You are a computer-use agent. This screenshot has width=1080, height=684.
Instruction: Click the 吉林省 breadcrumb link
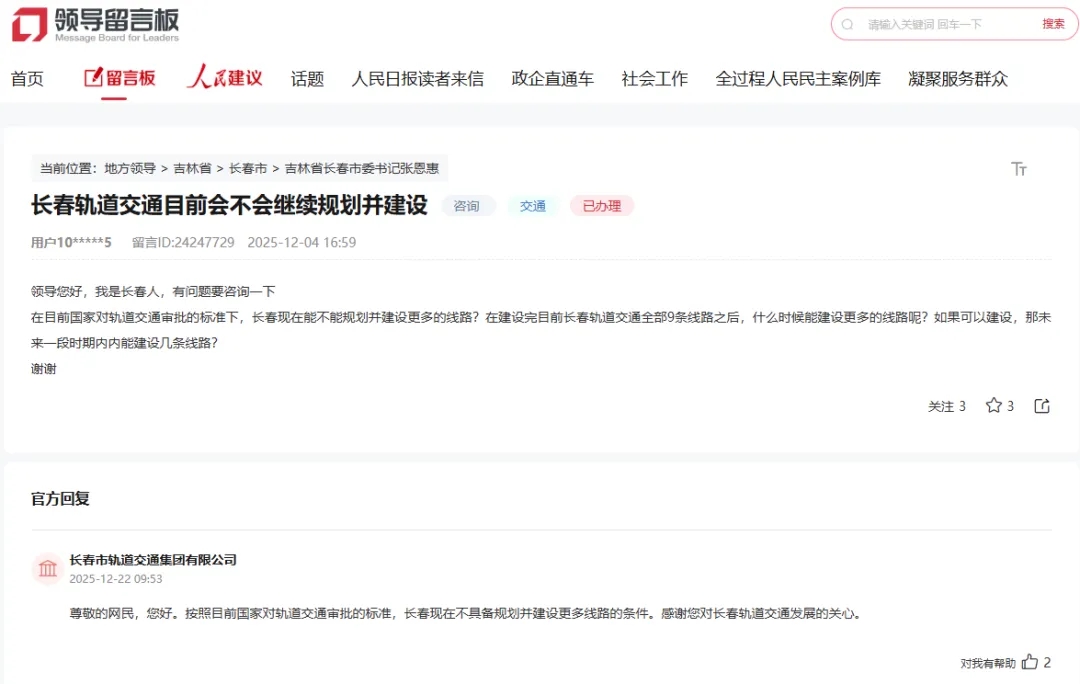[x=192, y=168]
